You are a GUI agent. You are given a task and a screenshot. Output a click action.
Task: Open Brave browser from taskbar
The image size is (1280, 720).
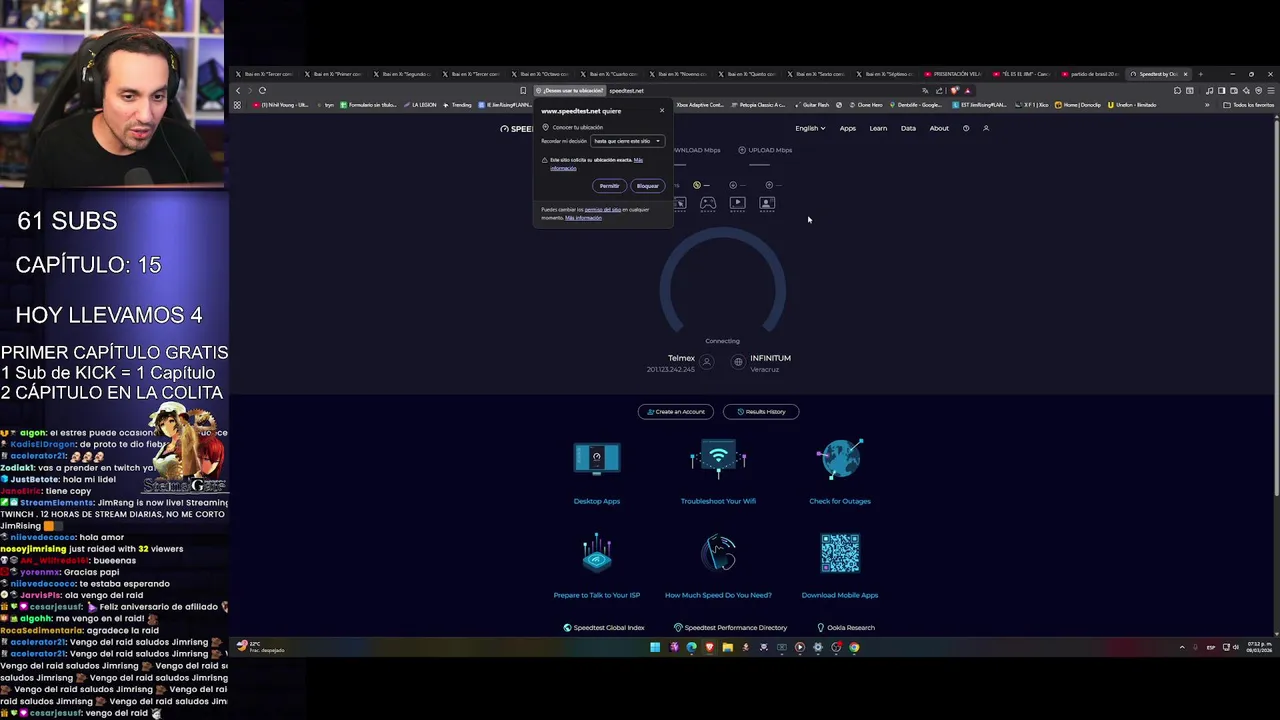[x=709, y=647]
